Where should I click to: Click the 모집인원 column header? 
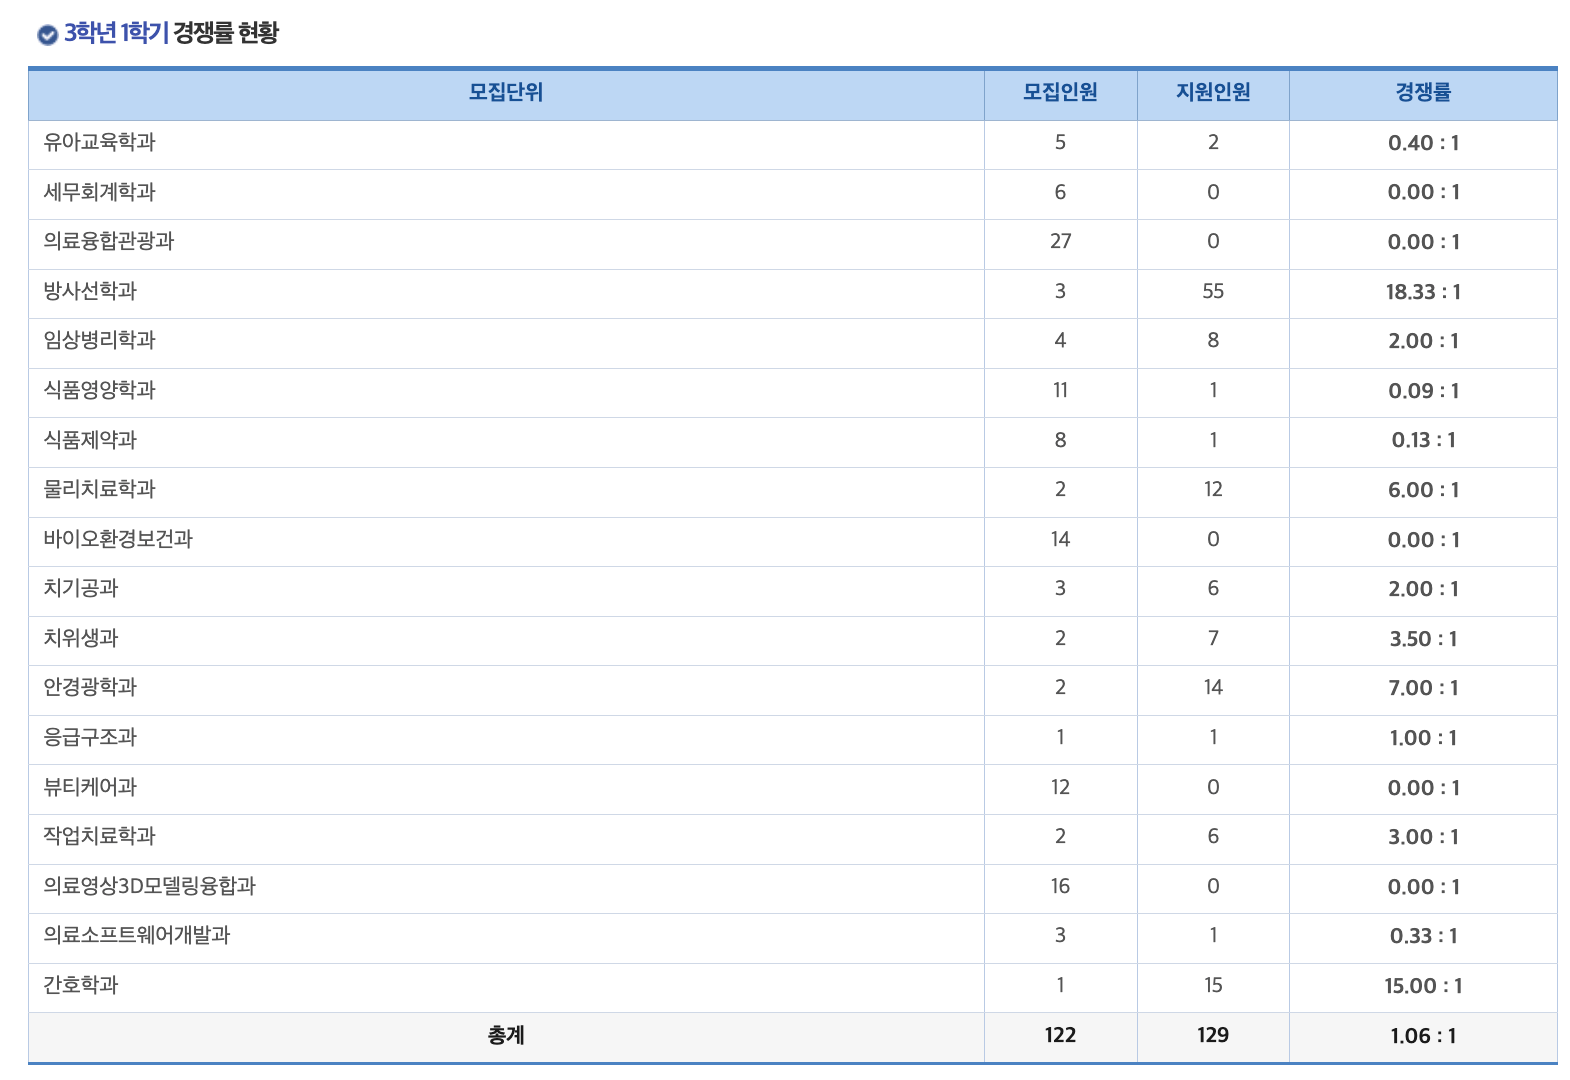[x=1060, y=93]
